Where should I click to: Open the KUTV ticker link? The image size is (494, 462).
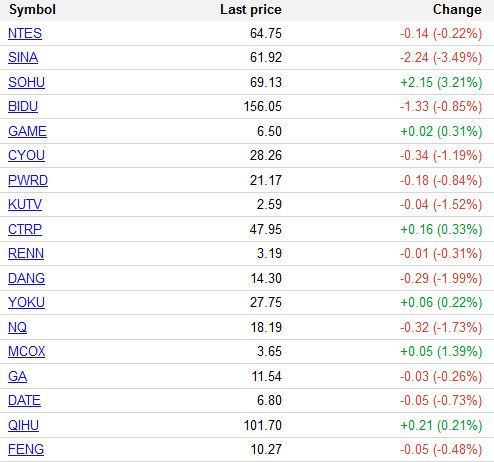(25, 204)
